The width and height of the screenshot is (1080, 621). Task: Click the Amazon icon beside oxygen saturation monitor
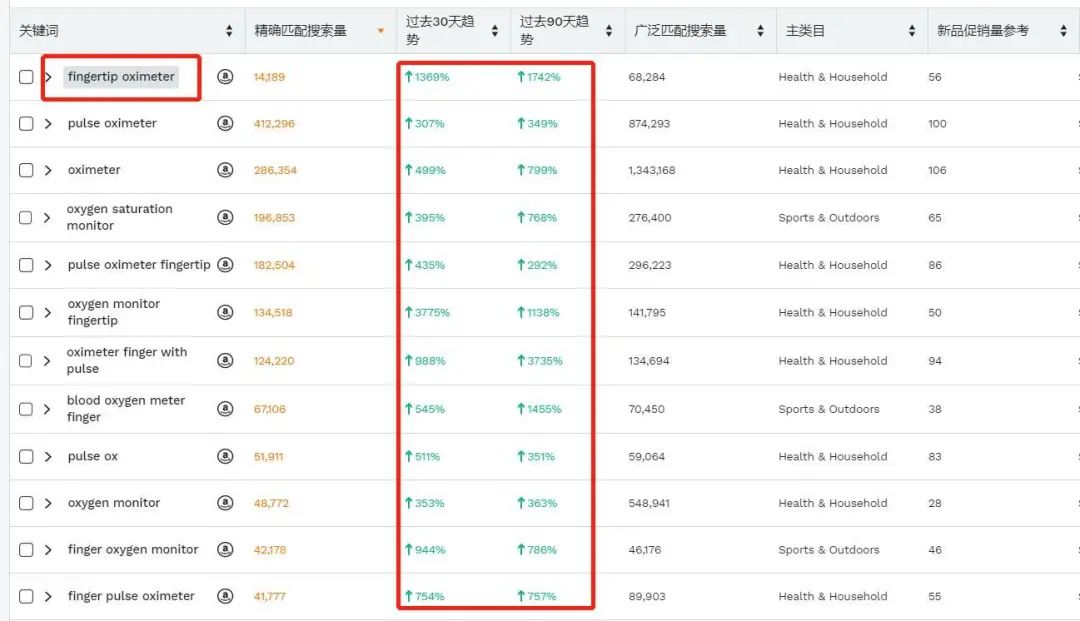point(225,217)
